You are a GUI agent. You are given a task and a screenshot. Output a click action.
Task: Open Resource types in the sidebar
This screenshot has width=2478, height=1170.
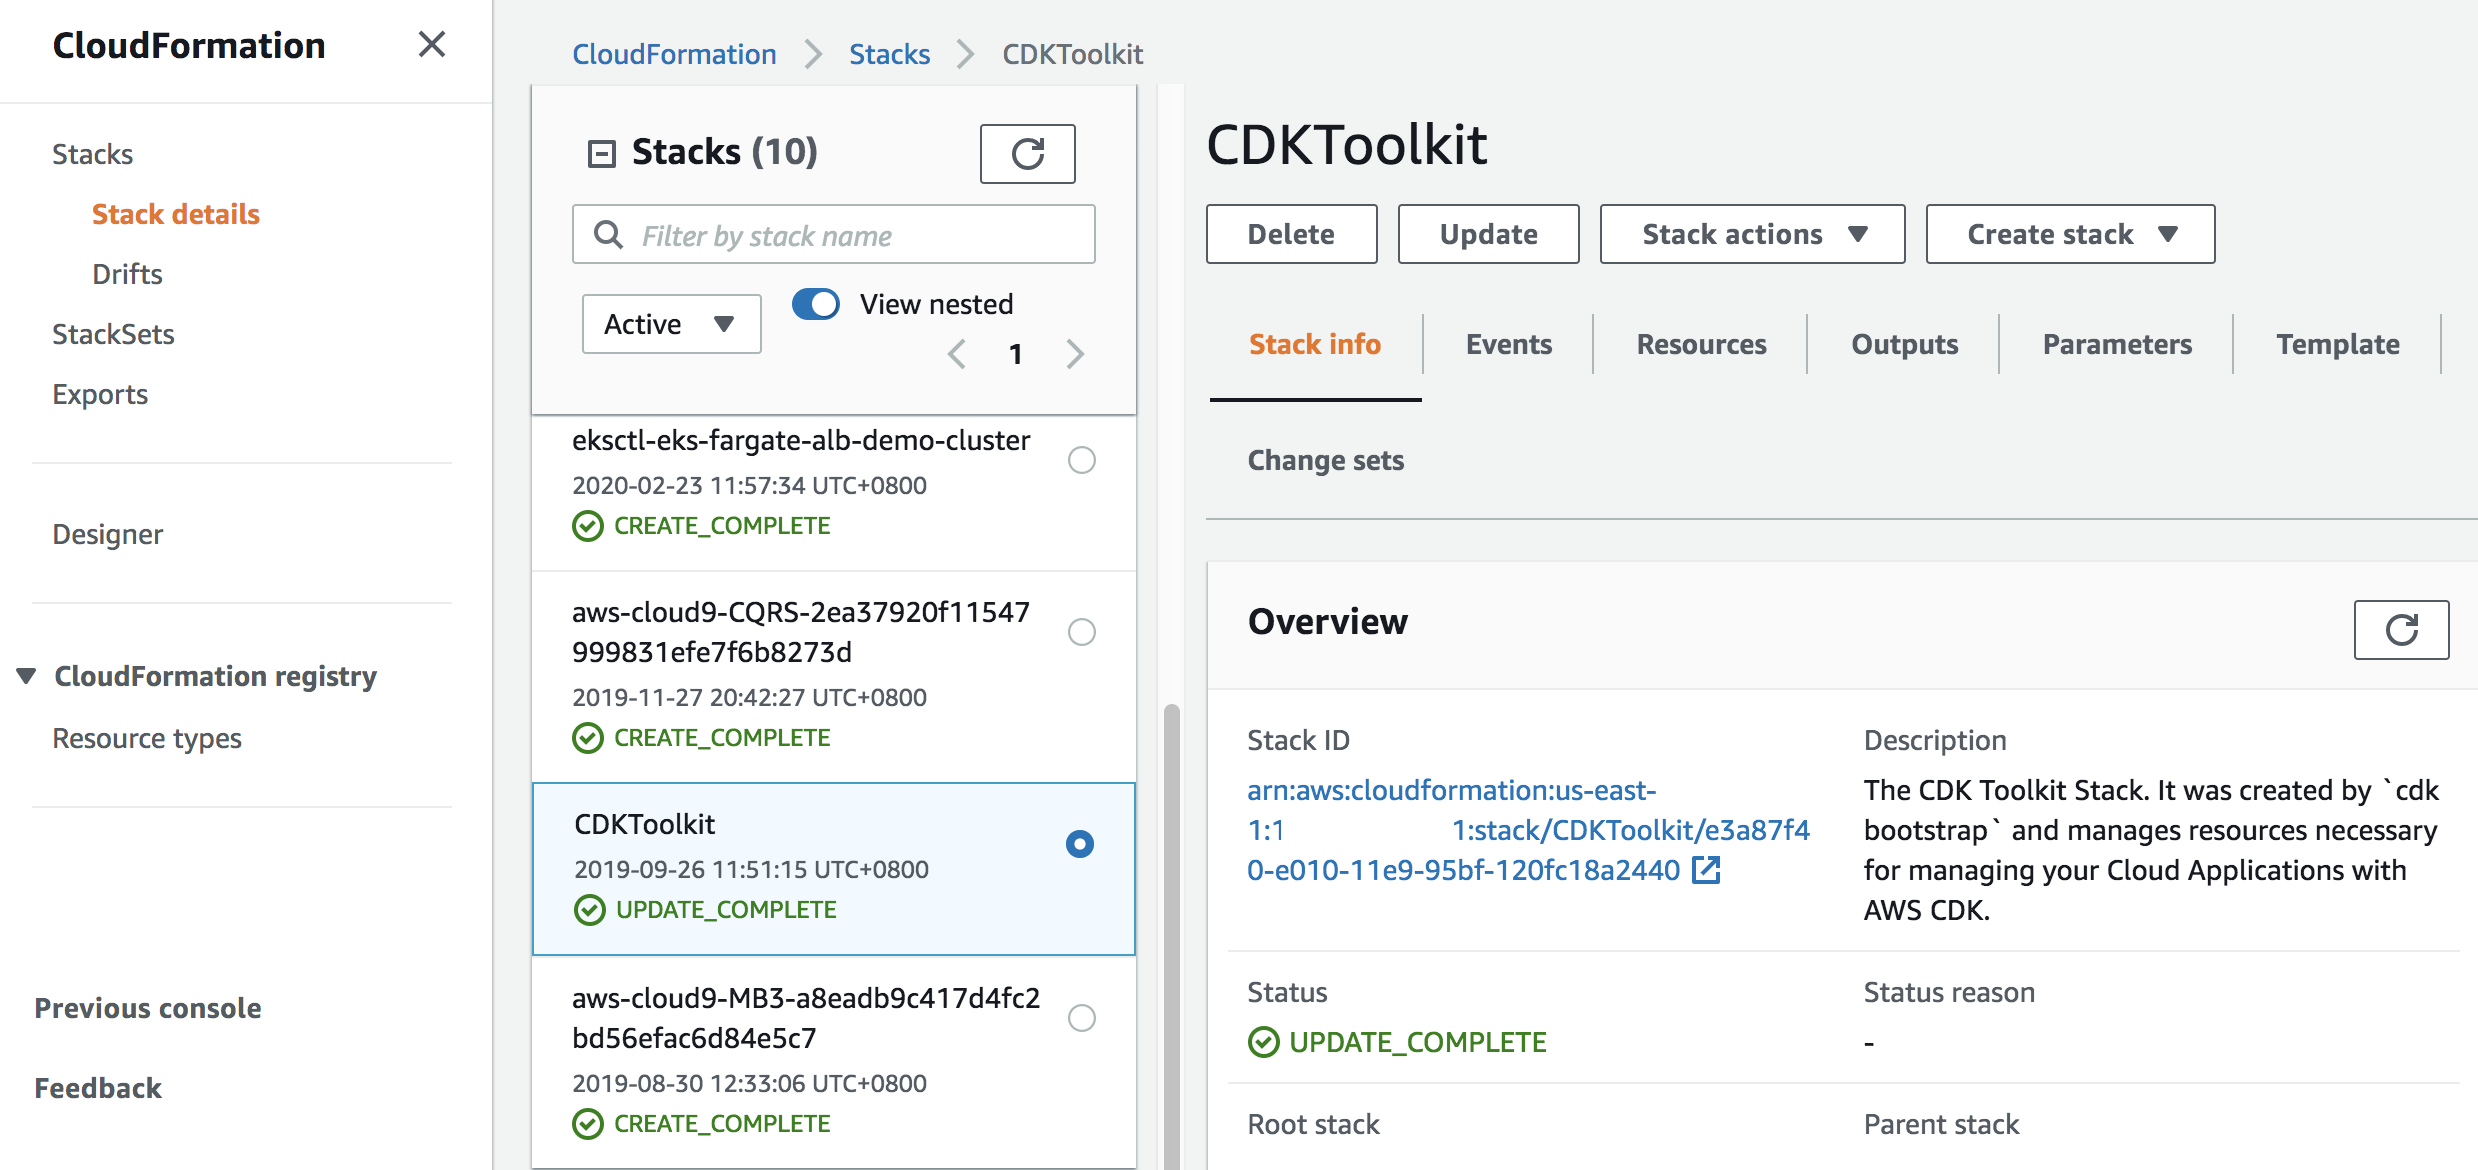point(147,738)
